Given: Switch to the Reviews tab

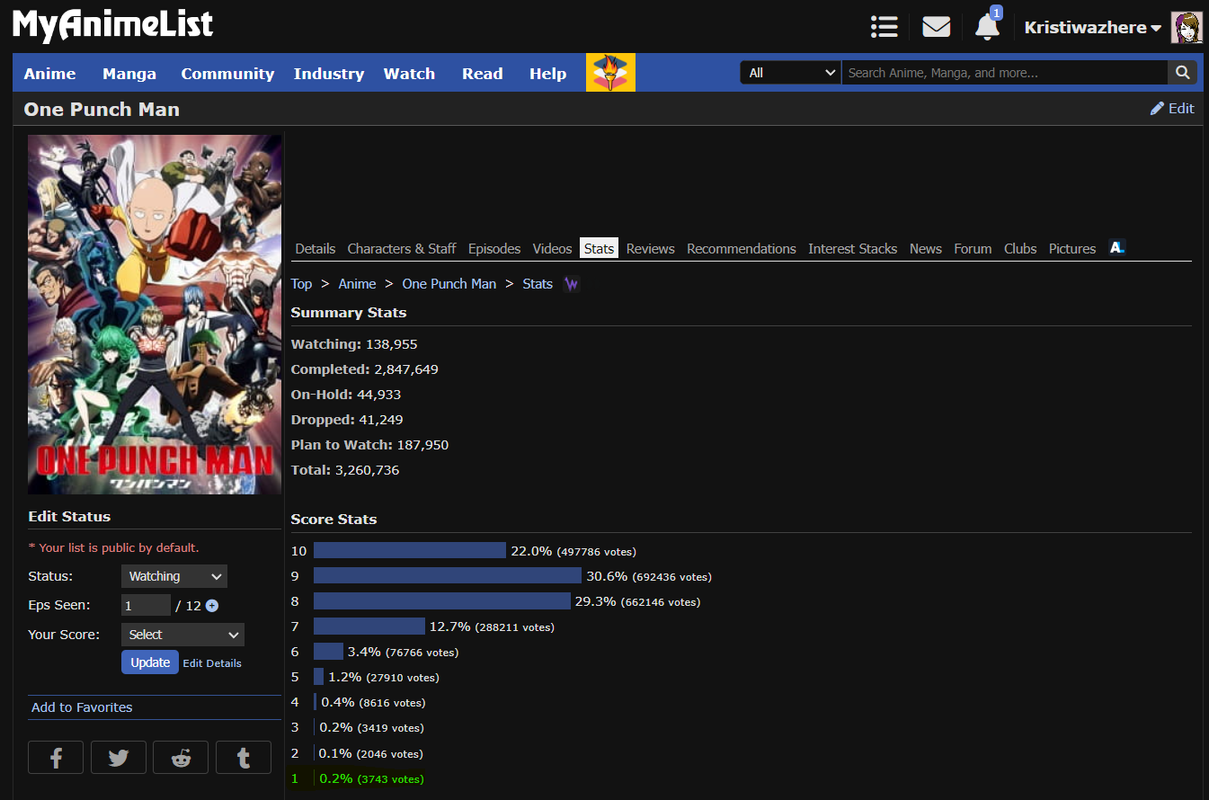Looking at the screenshot, I should click(x=651, y=248).
